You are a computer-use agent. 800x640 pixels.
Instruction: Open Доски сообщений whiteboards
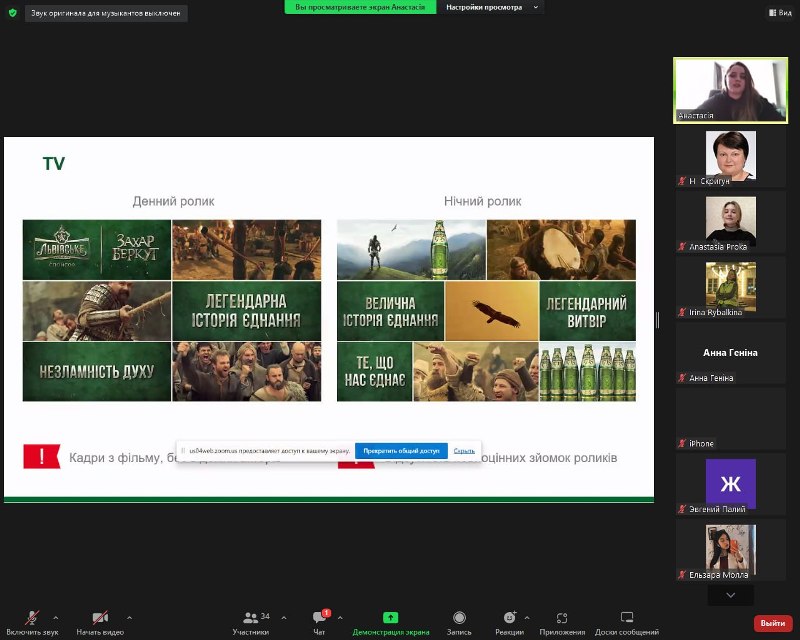[627, 623]
